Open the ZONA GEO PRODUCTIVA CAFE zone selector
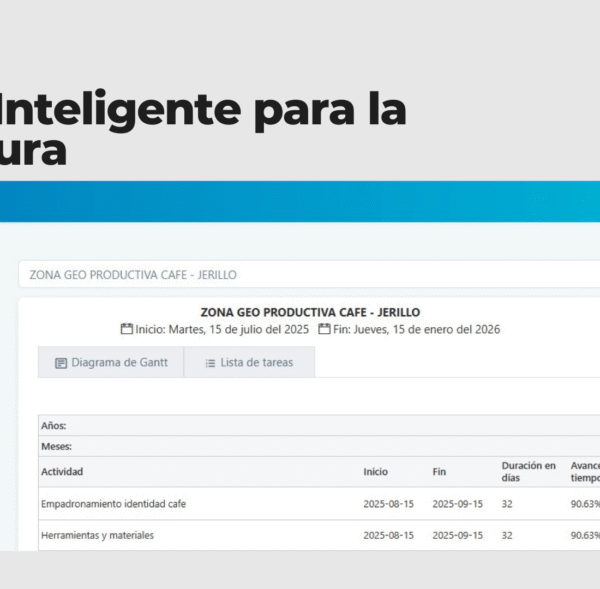Image resolution: width=600 pixels, height=589 pixels. (300, 274)
